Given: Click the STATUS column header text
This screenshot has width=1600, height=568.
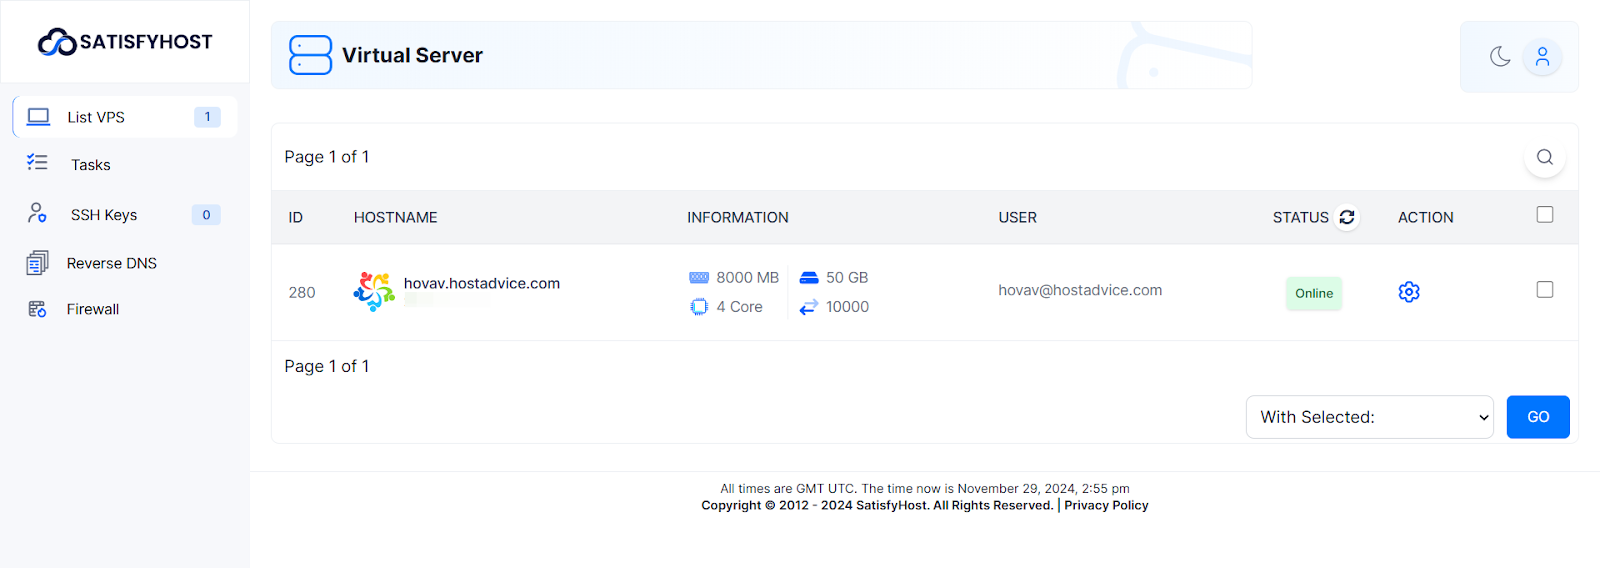Looking at the screenshot, I should [1300, 217].
